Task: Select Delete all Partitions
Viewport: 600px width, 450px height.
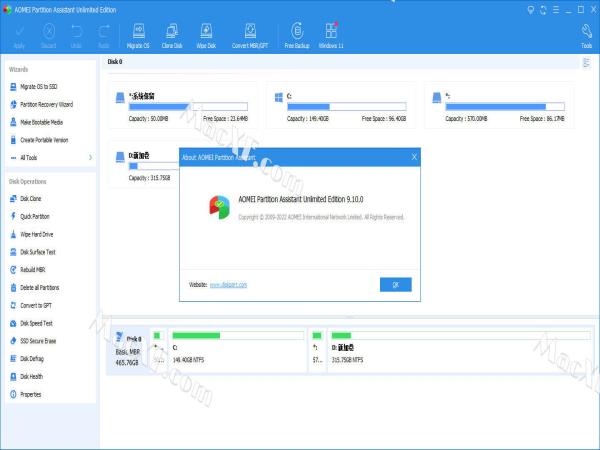Action: click(x=39, y=288)
